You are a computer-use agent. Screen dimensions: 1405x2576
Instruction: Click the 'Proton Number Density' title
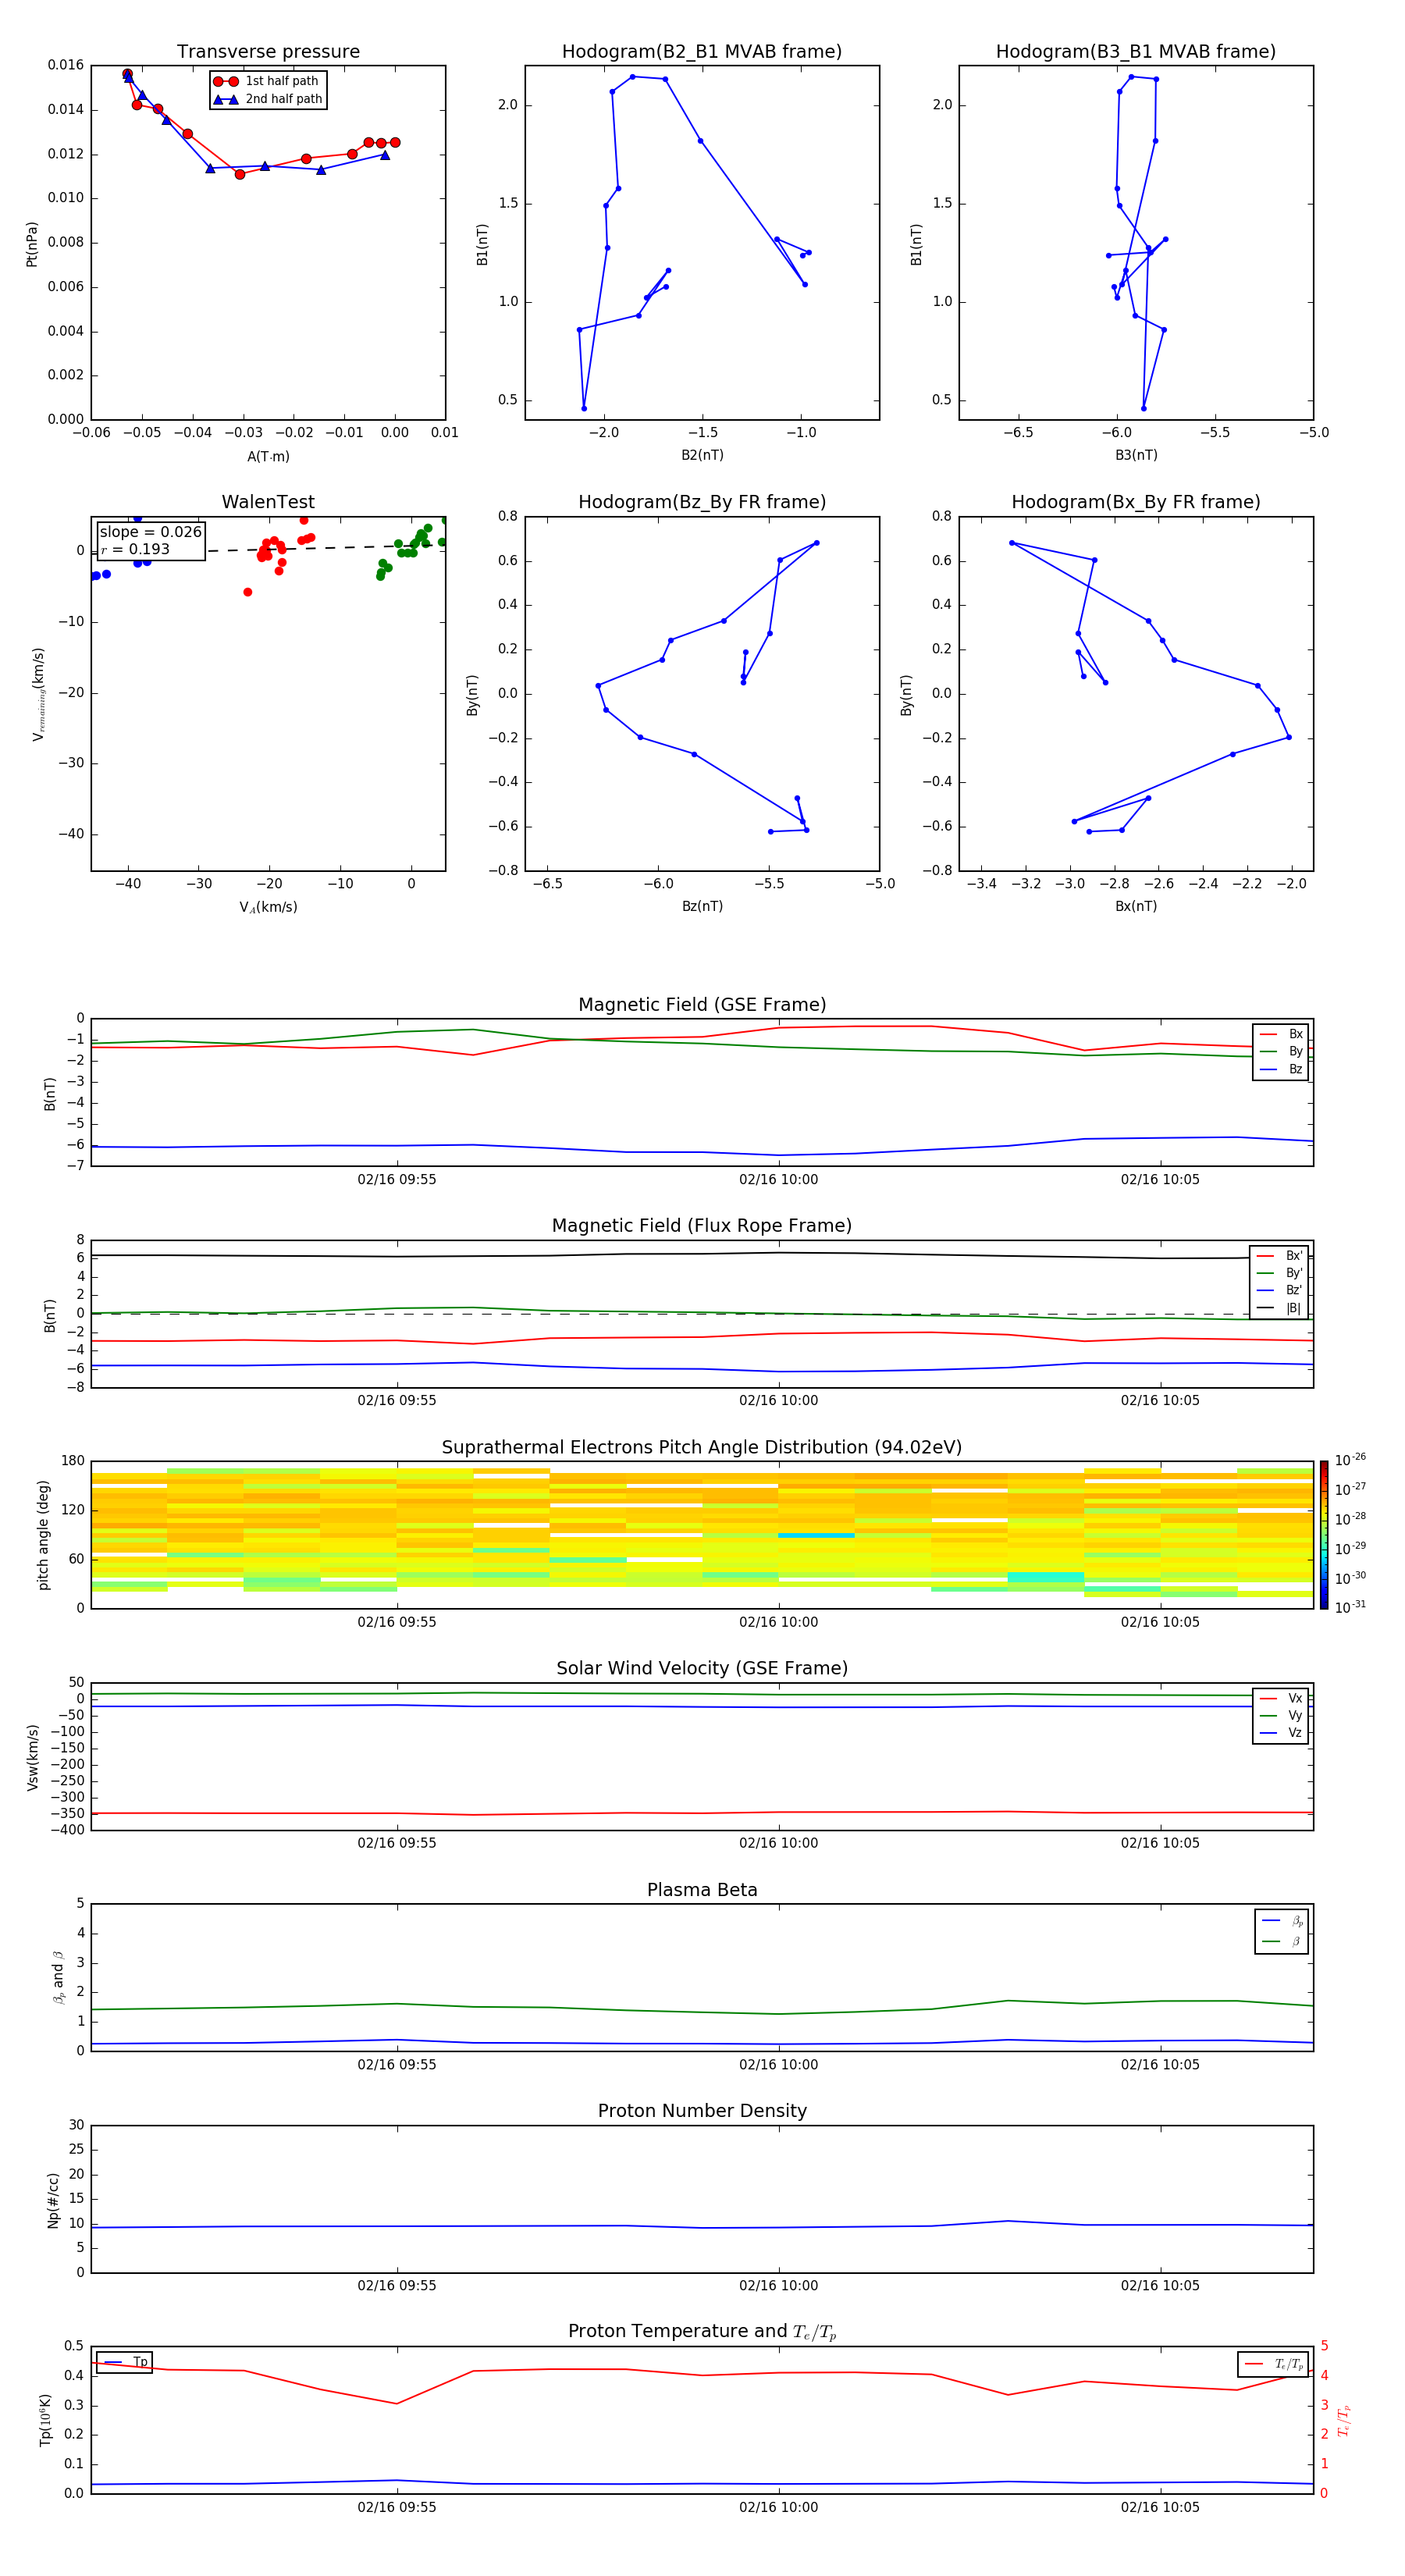pos(702,2111)
